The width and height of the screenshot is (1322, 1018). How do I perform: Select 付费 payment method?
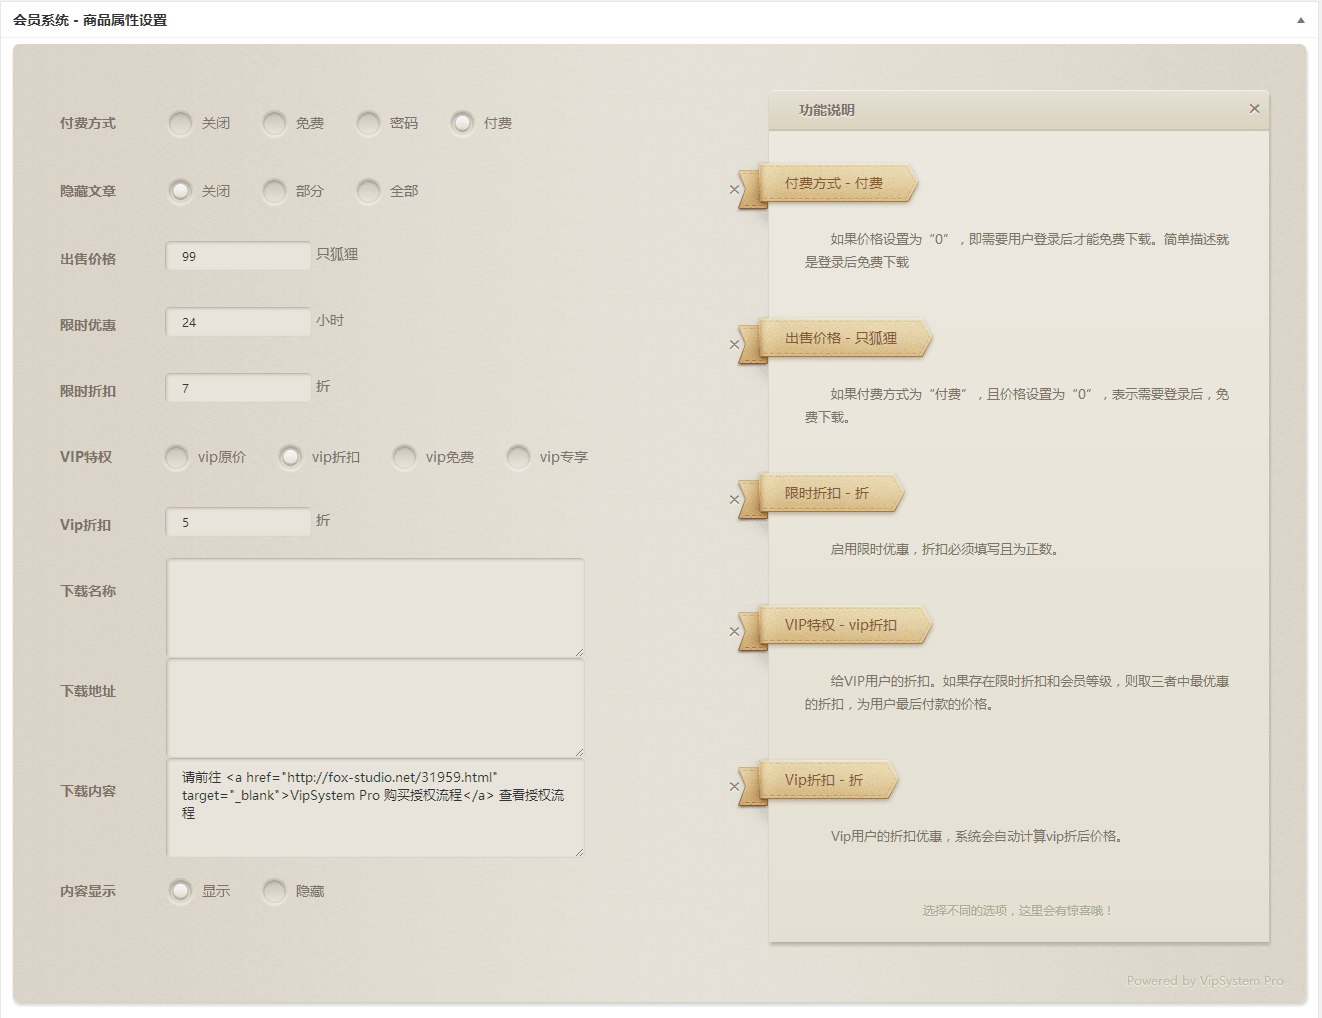(462, 123)
